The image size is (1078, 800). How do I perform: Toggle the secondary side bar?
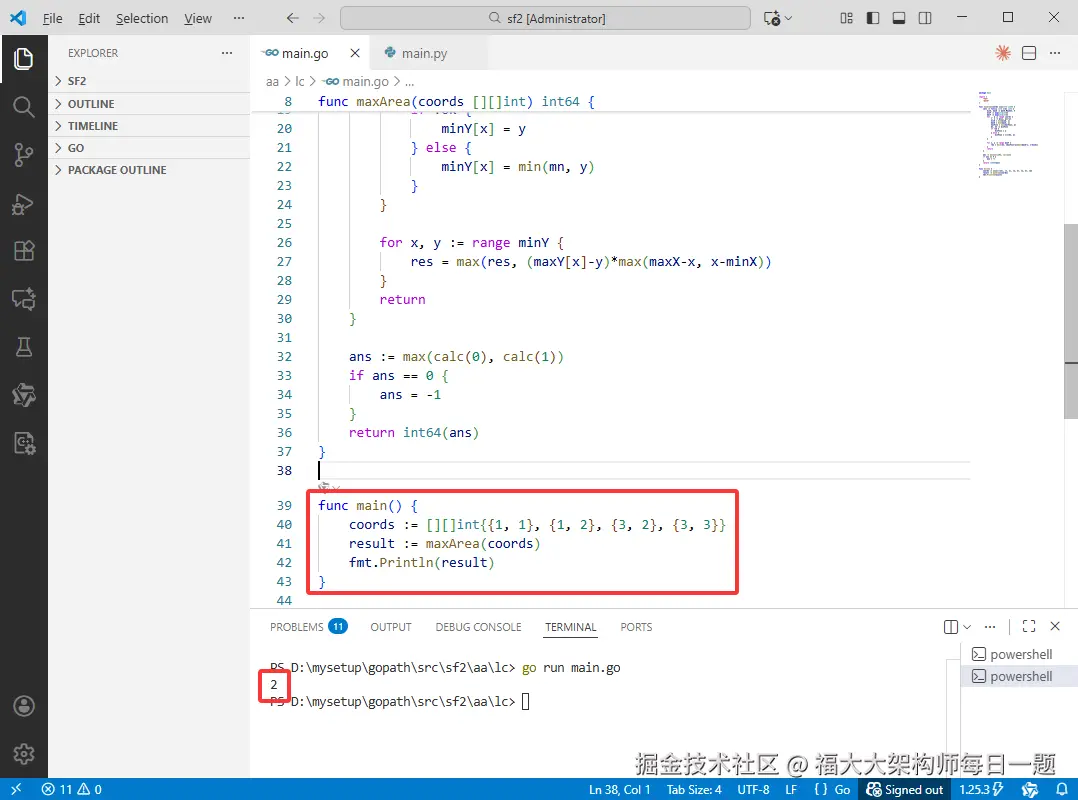(x=925, y=18)
